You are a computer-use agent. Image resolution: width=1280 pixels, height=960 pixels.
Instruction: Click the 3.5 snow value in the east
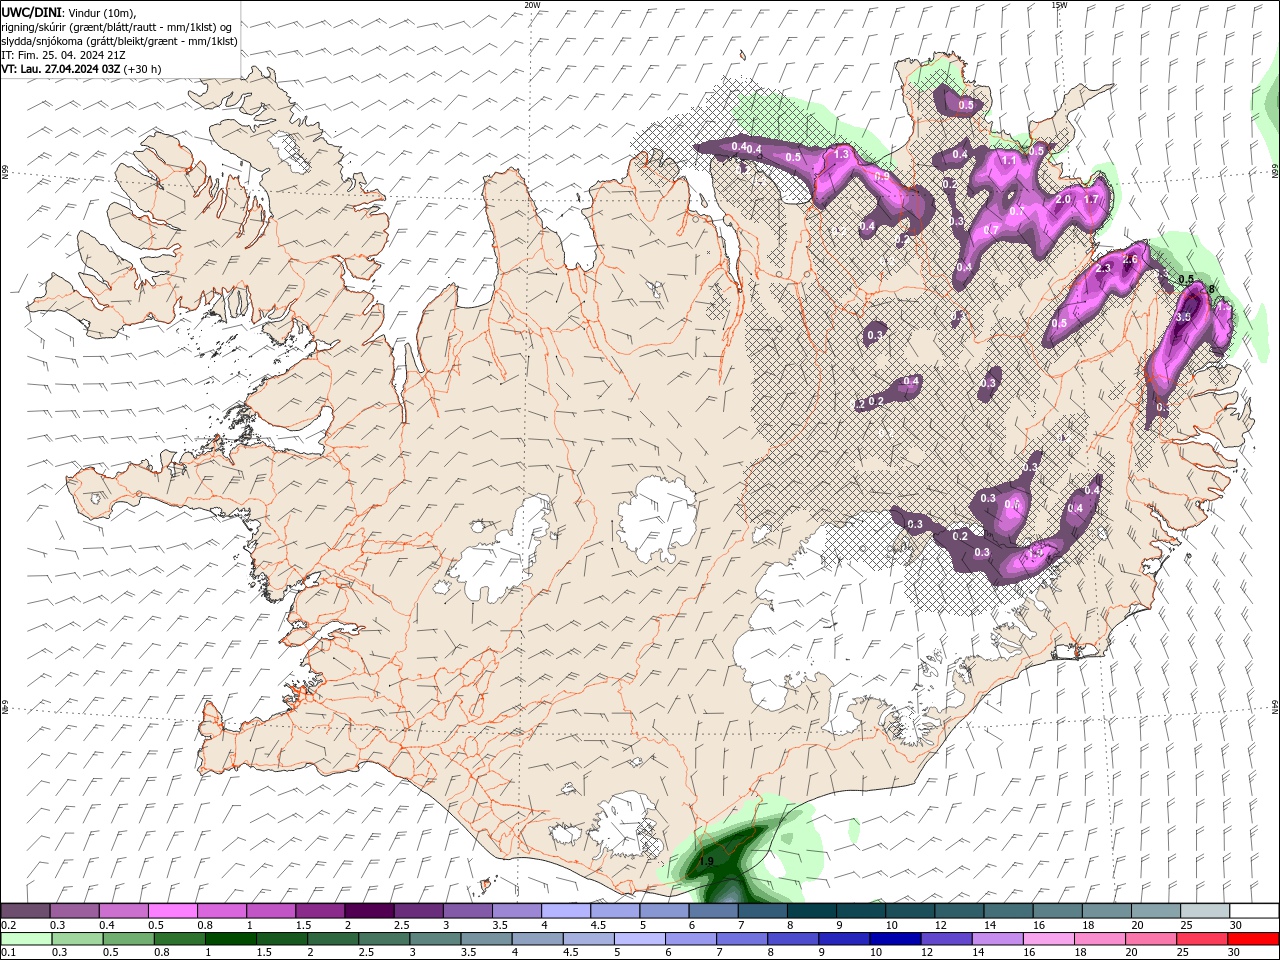[x=1183, y=317]
